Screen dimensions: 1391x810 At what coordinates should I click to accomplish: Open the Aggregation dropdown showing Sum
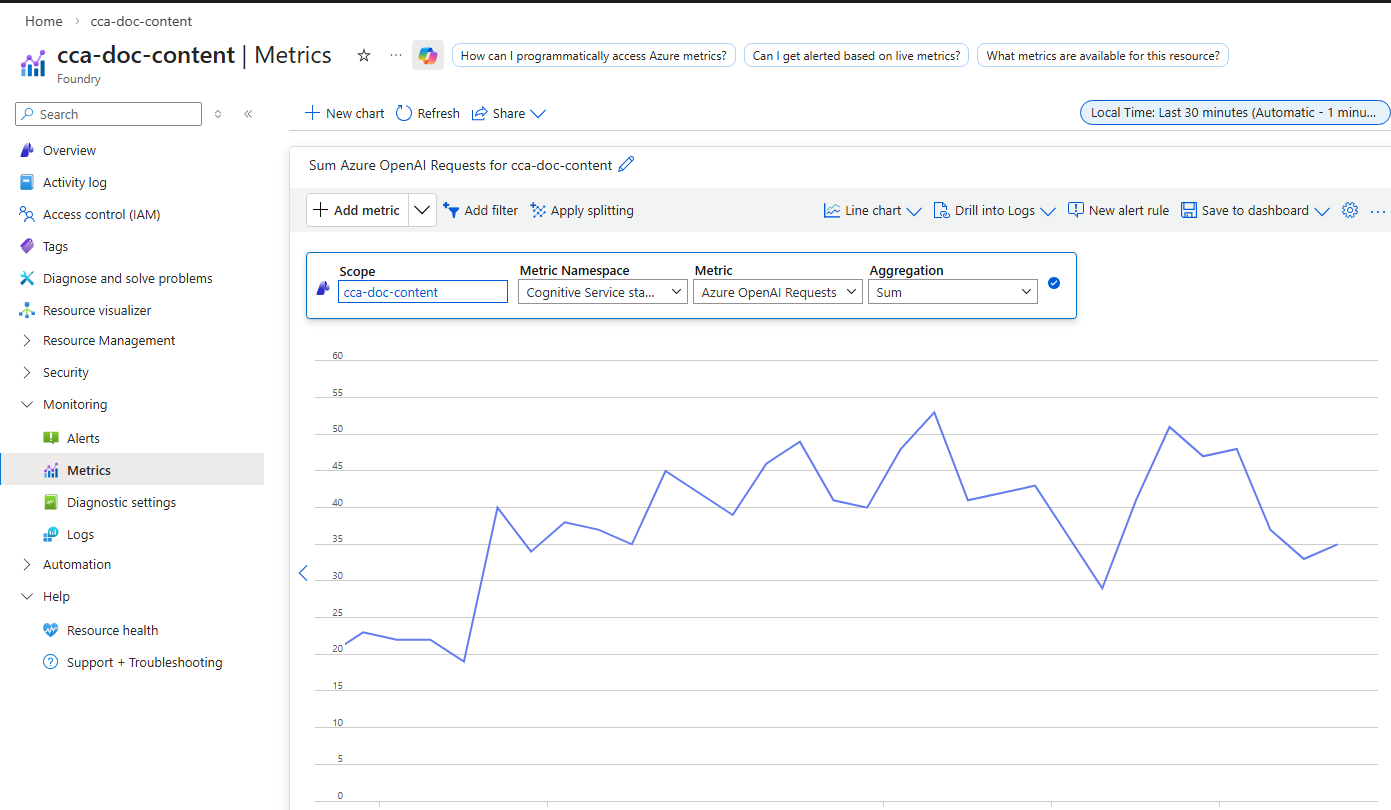coord(953,292)
